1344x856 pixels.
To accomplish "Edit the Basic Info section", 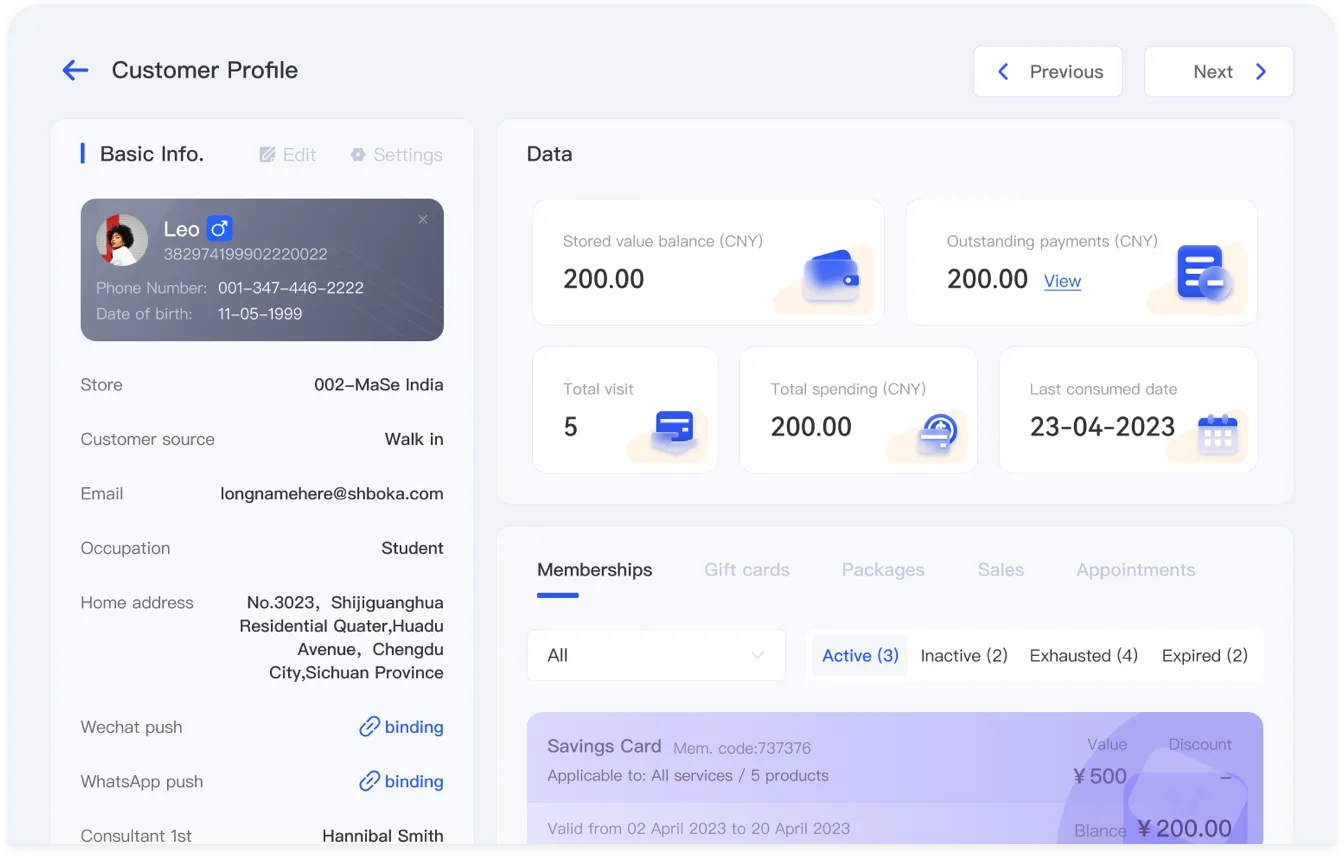I will [x=288, y=155].
